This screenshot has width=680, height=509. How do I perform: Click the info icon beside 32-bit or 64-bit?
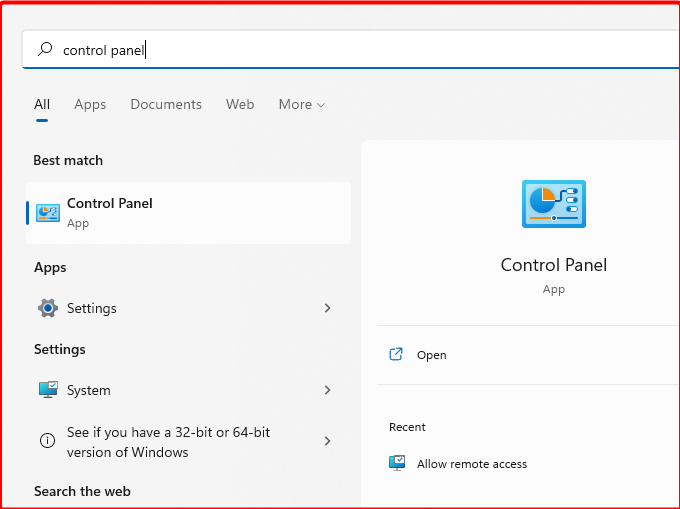(47, 440)
